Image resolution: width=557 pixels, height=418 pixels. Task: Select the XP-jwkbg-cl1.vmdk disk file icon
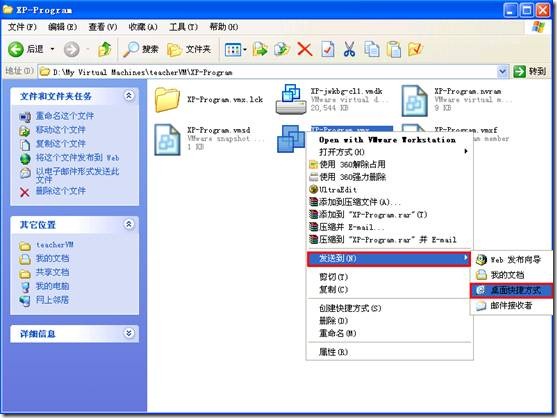(291, 99)
